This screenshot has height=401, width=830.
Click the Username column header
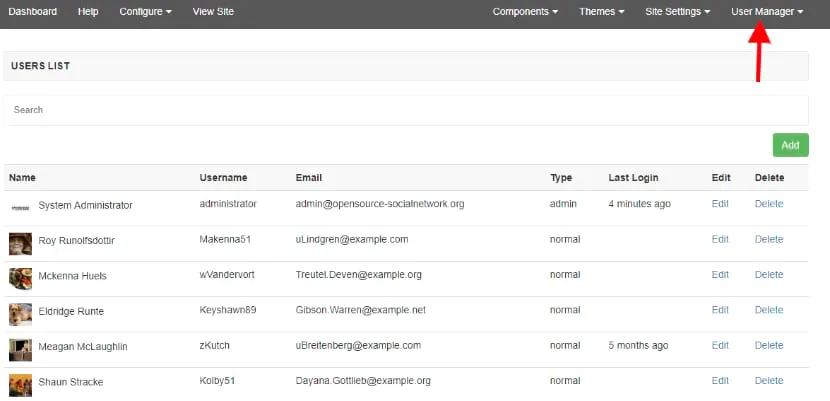coord(223,178)
